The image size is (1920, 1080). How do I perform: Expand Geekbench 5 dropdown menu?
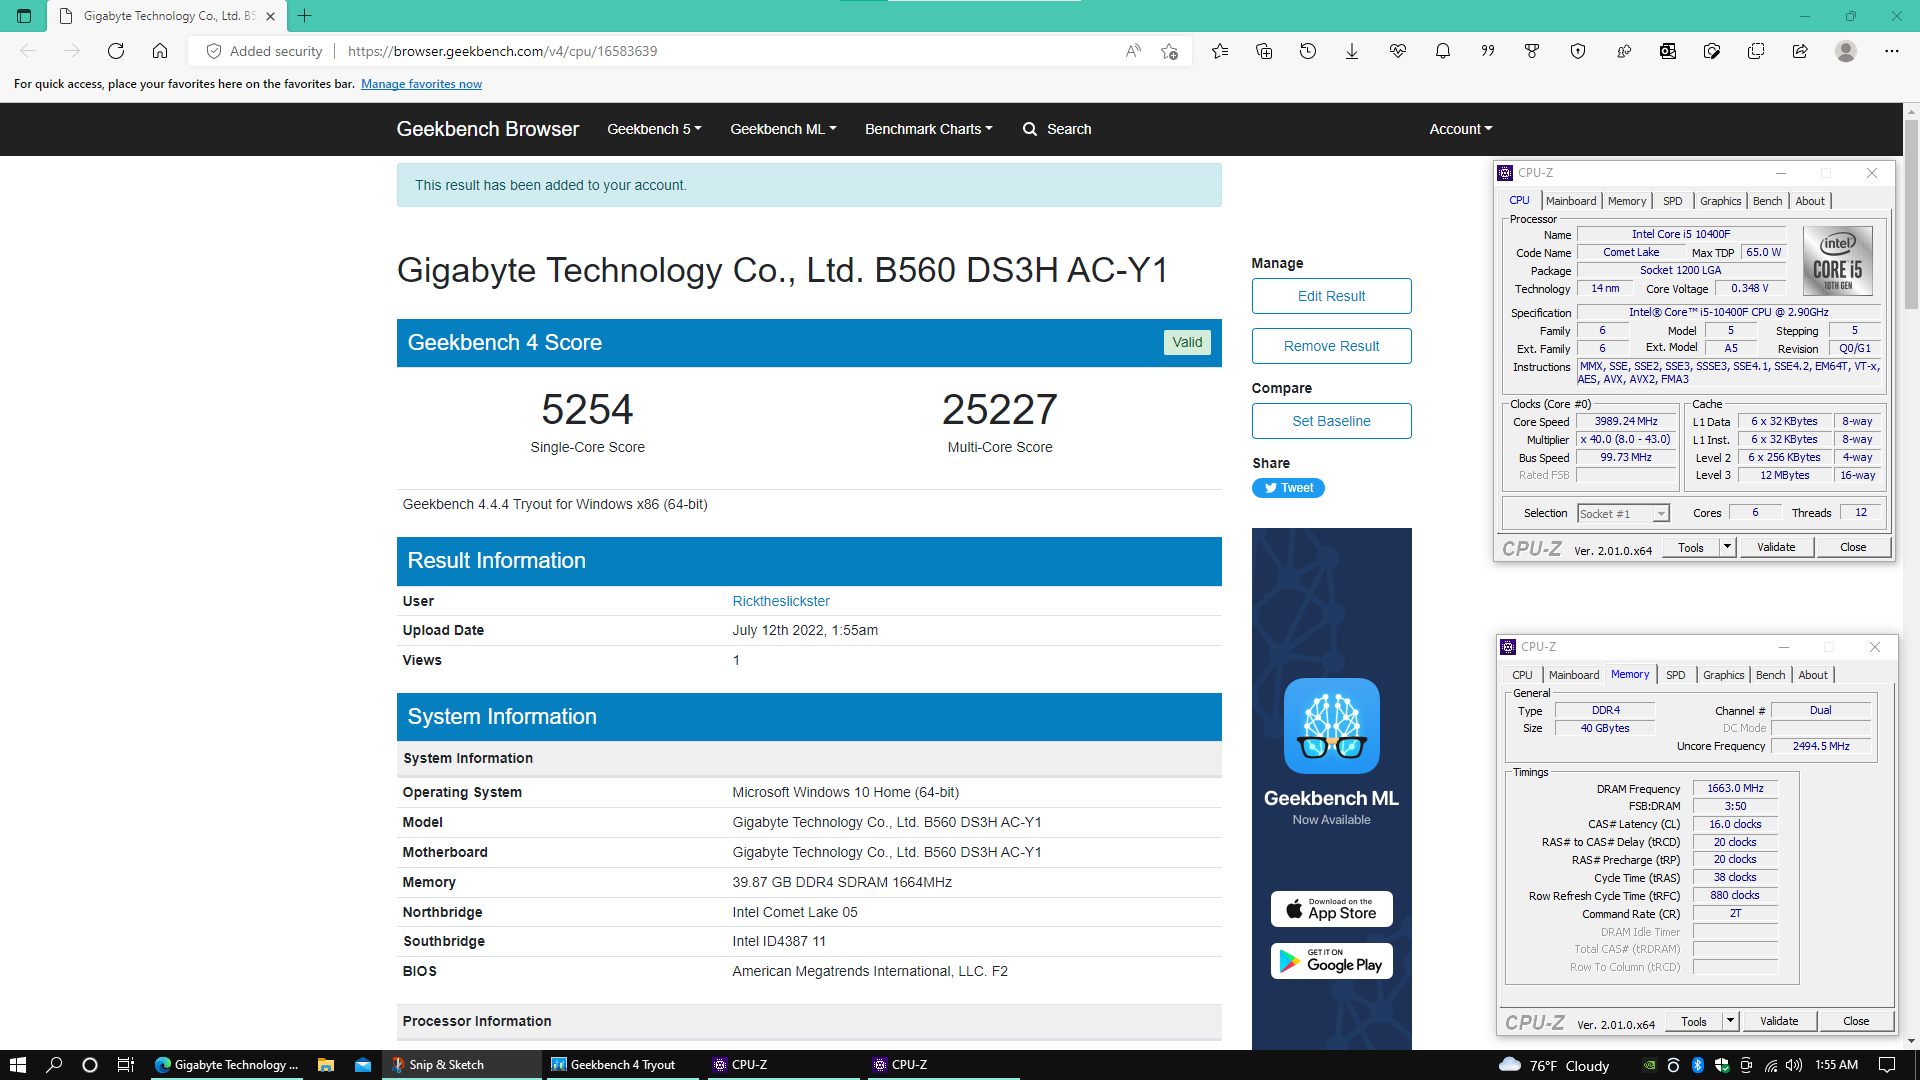654,129
